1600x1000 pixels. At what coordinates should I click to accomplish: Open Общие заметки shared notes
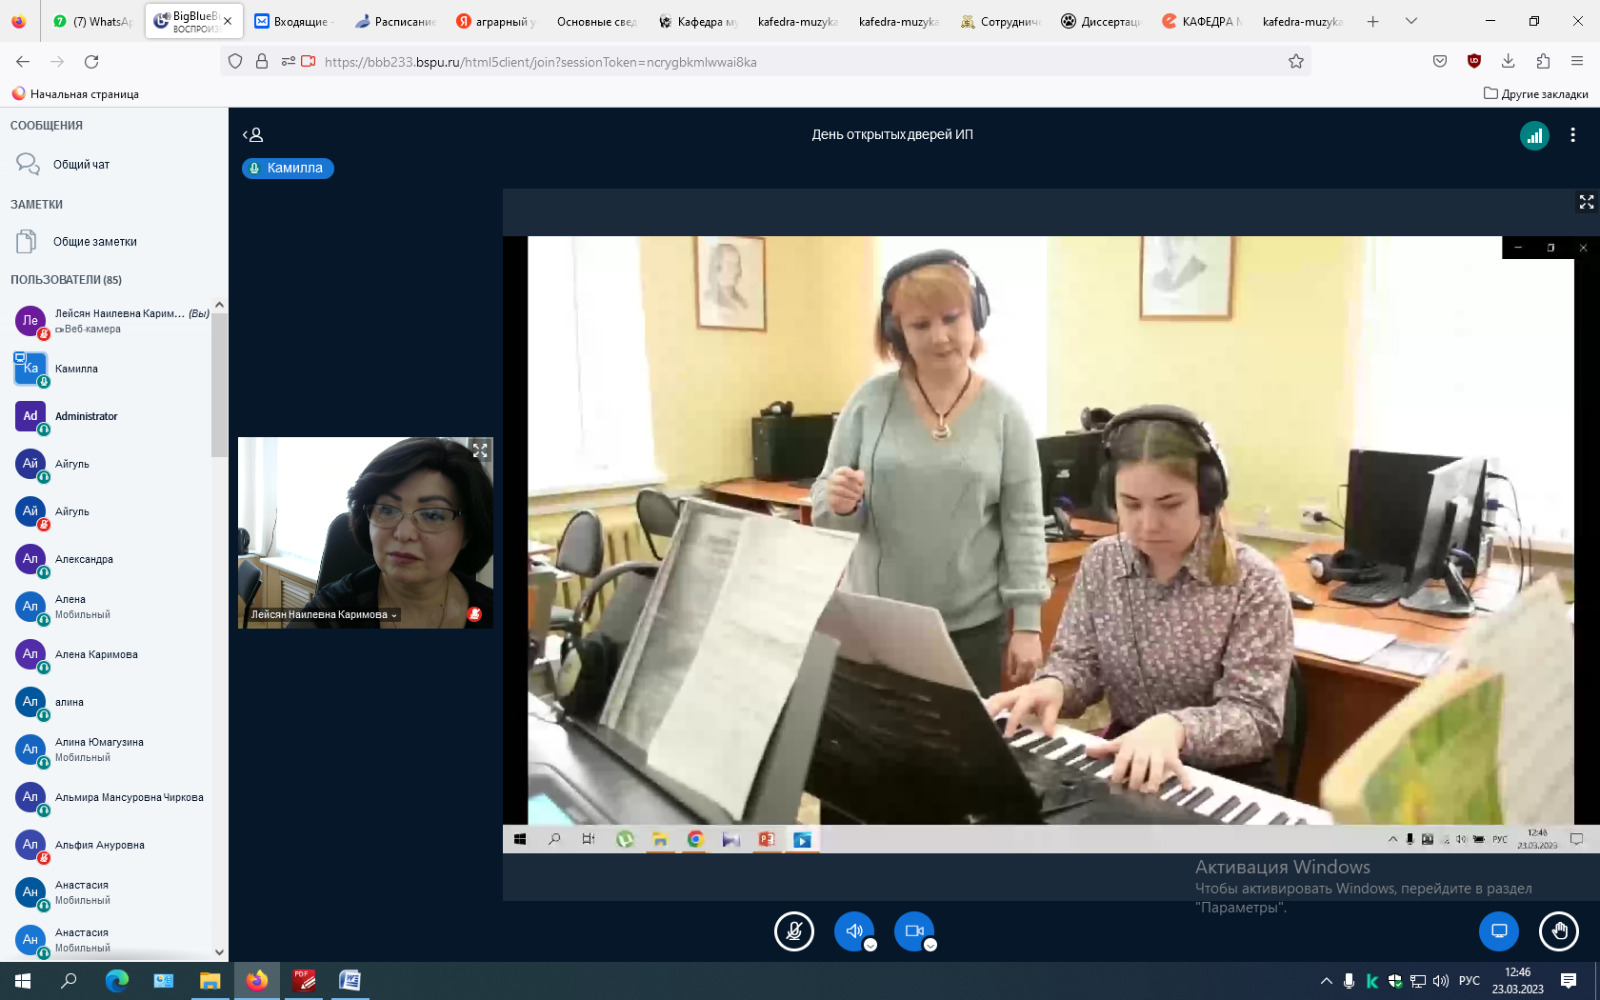pyautogui.click(x=94, y=242)
